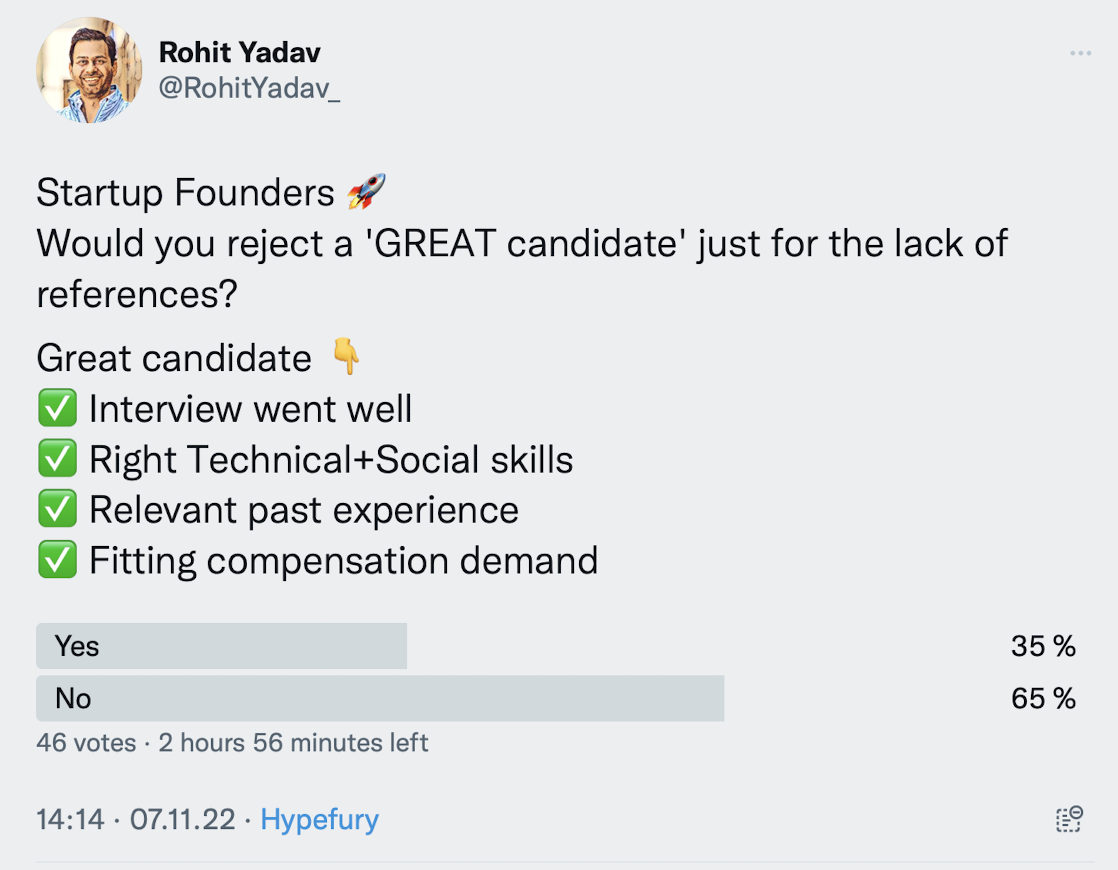
Task: Click the checkmark beside Interview went well
Action: (x=57, y=409)
